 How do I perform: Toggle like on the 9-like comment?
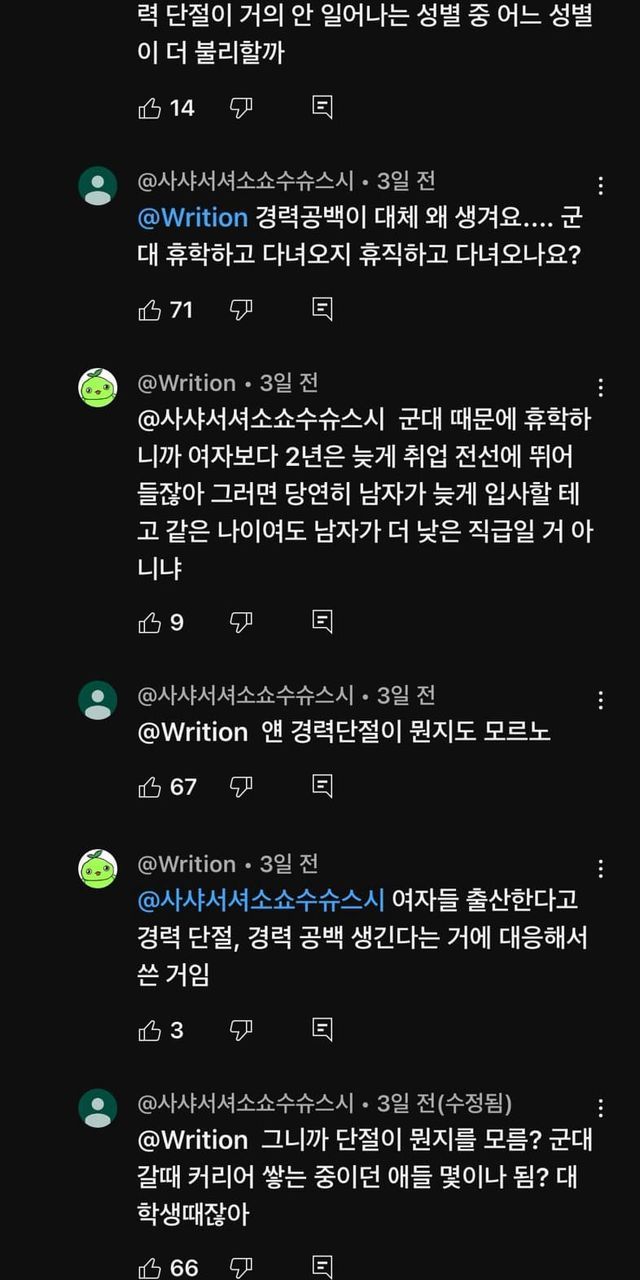coord(150,622)
